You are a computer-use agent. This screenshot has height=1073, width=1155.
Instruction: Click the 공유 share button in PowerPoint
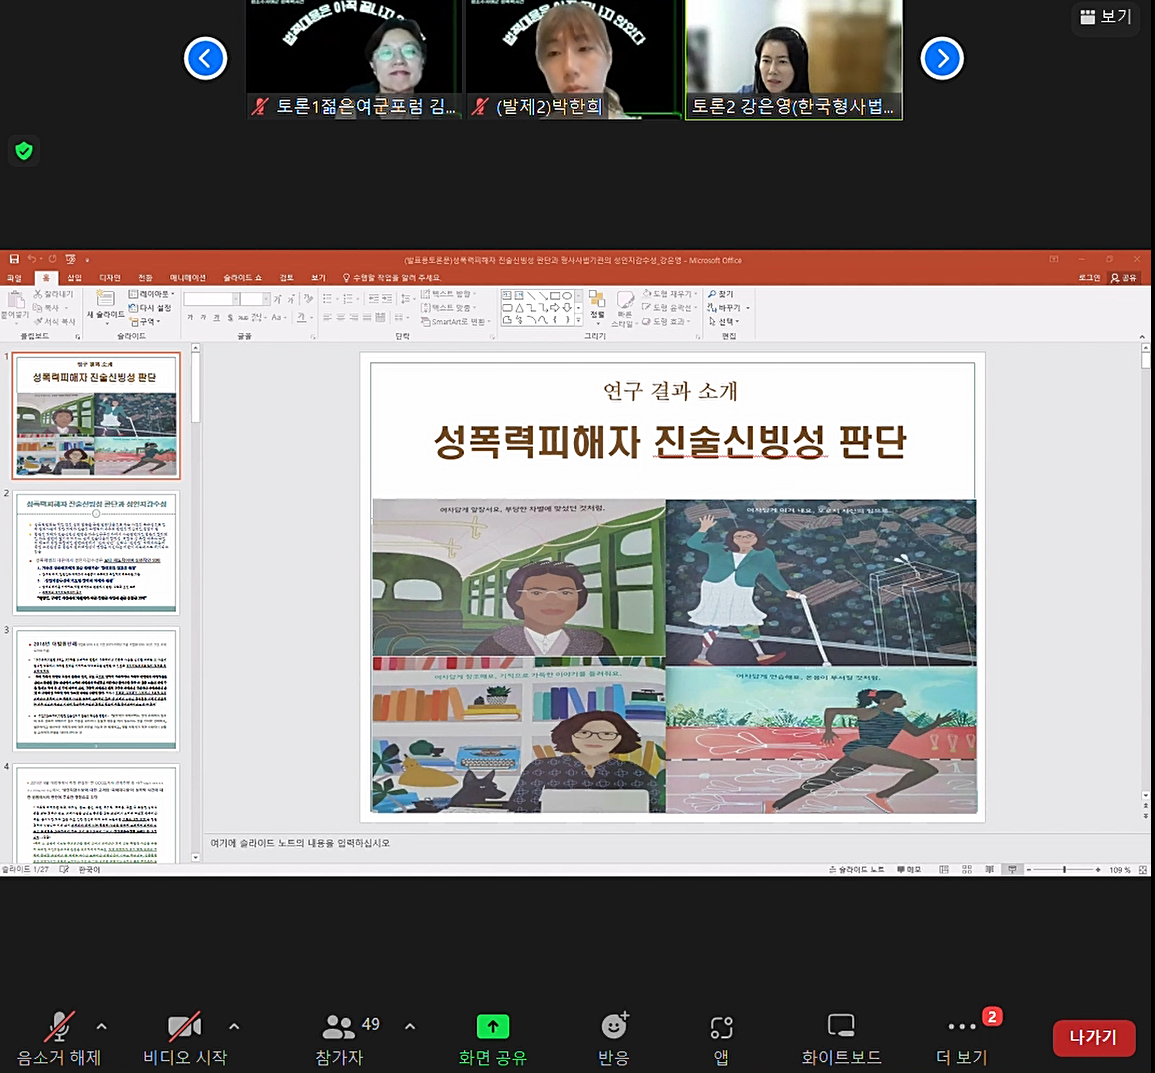pyautogui.click(x=1125, y=278)
